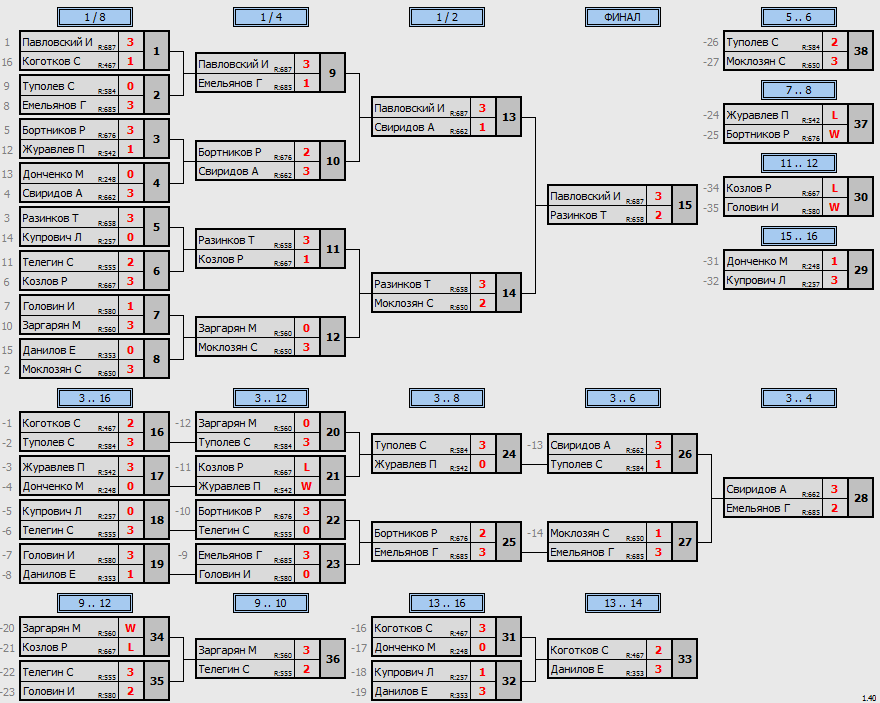Click Емельянов Г in match 28
This screenshot has height=703, width=880.
click(758, 508)
